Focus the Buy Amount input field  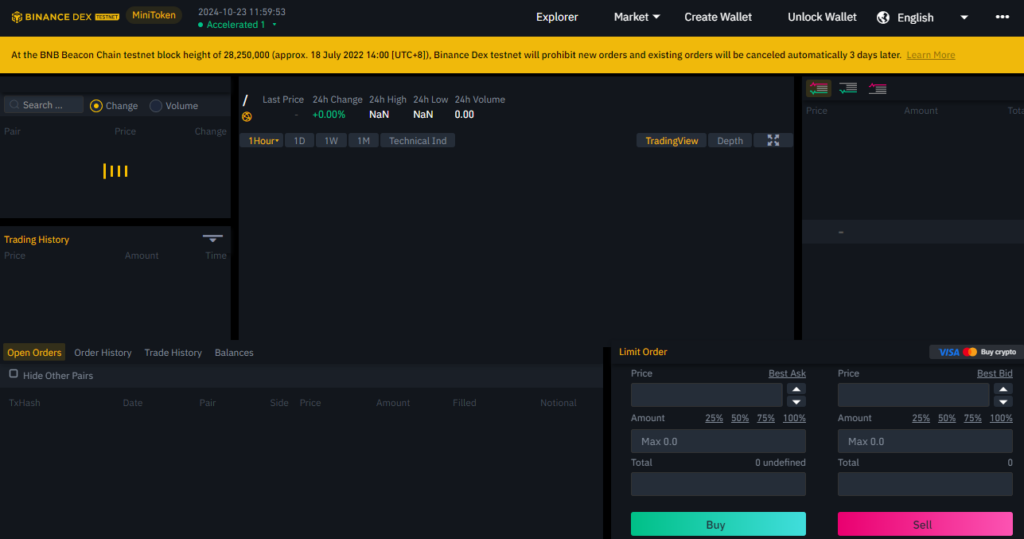(718, 441)
